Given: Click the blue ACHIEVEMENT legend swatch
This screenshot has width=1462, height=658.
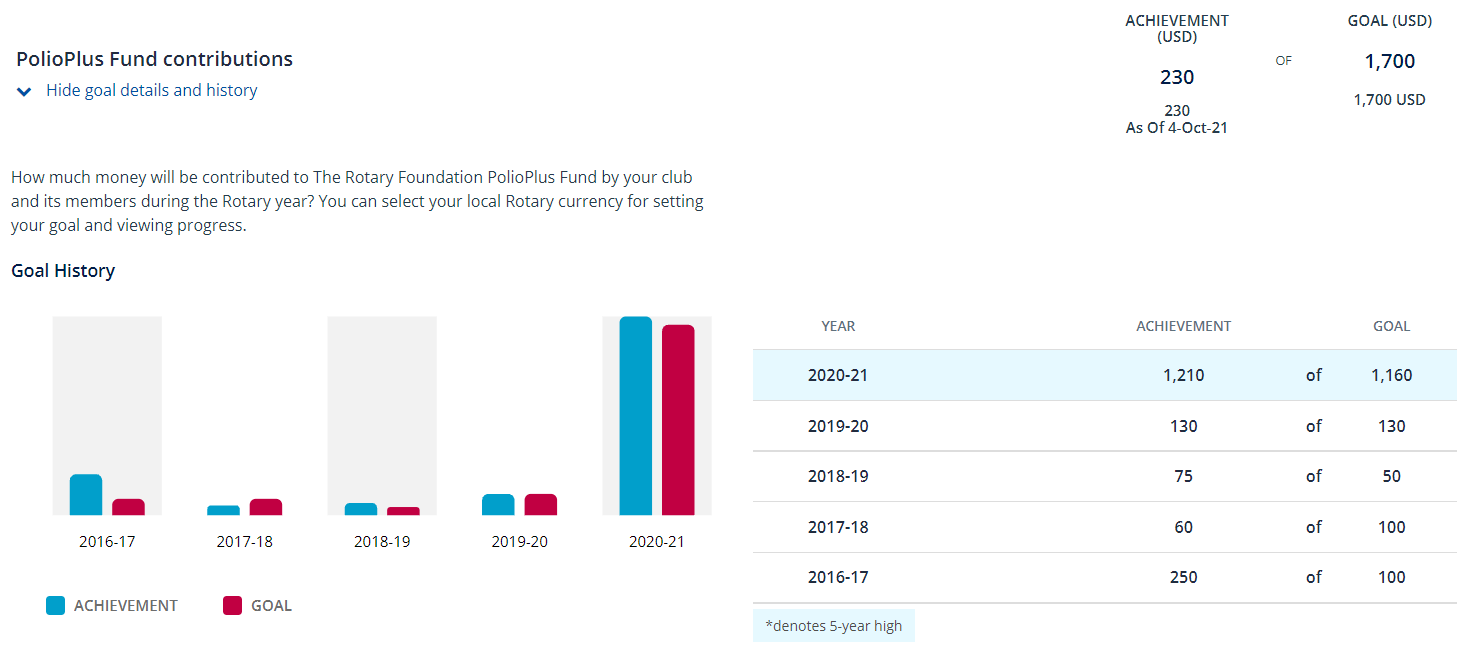Looking at the screenshot, I should coord(56,605).
